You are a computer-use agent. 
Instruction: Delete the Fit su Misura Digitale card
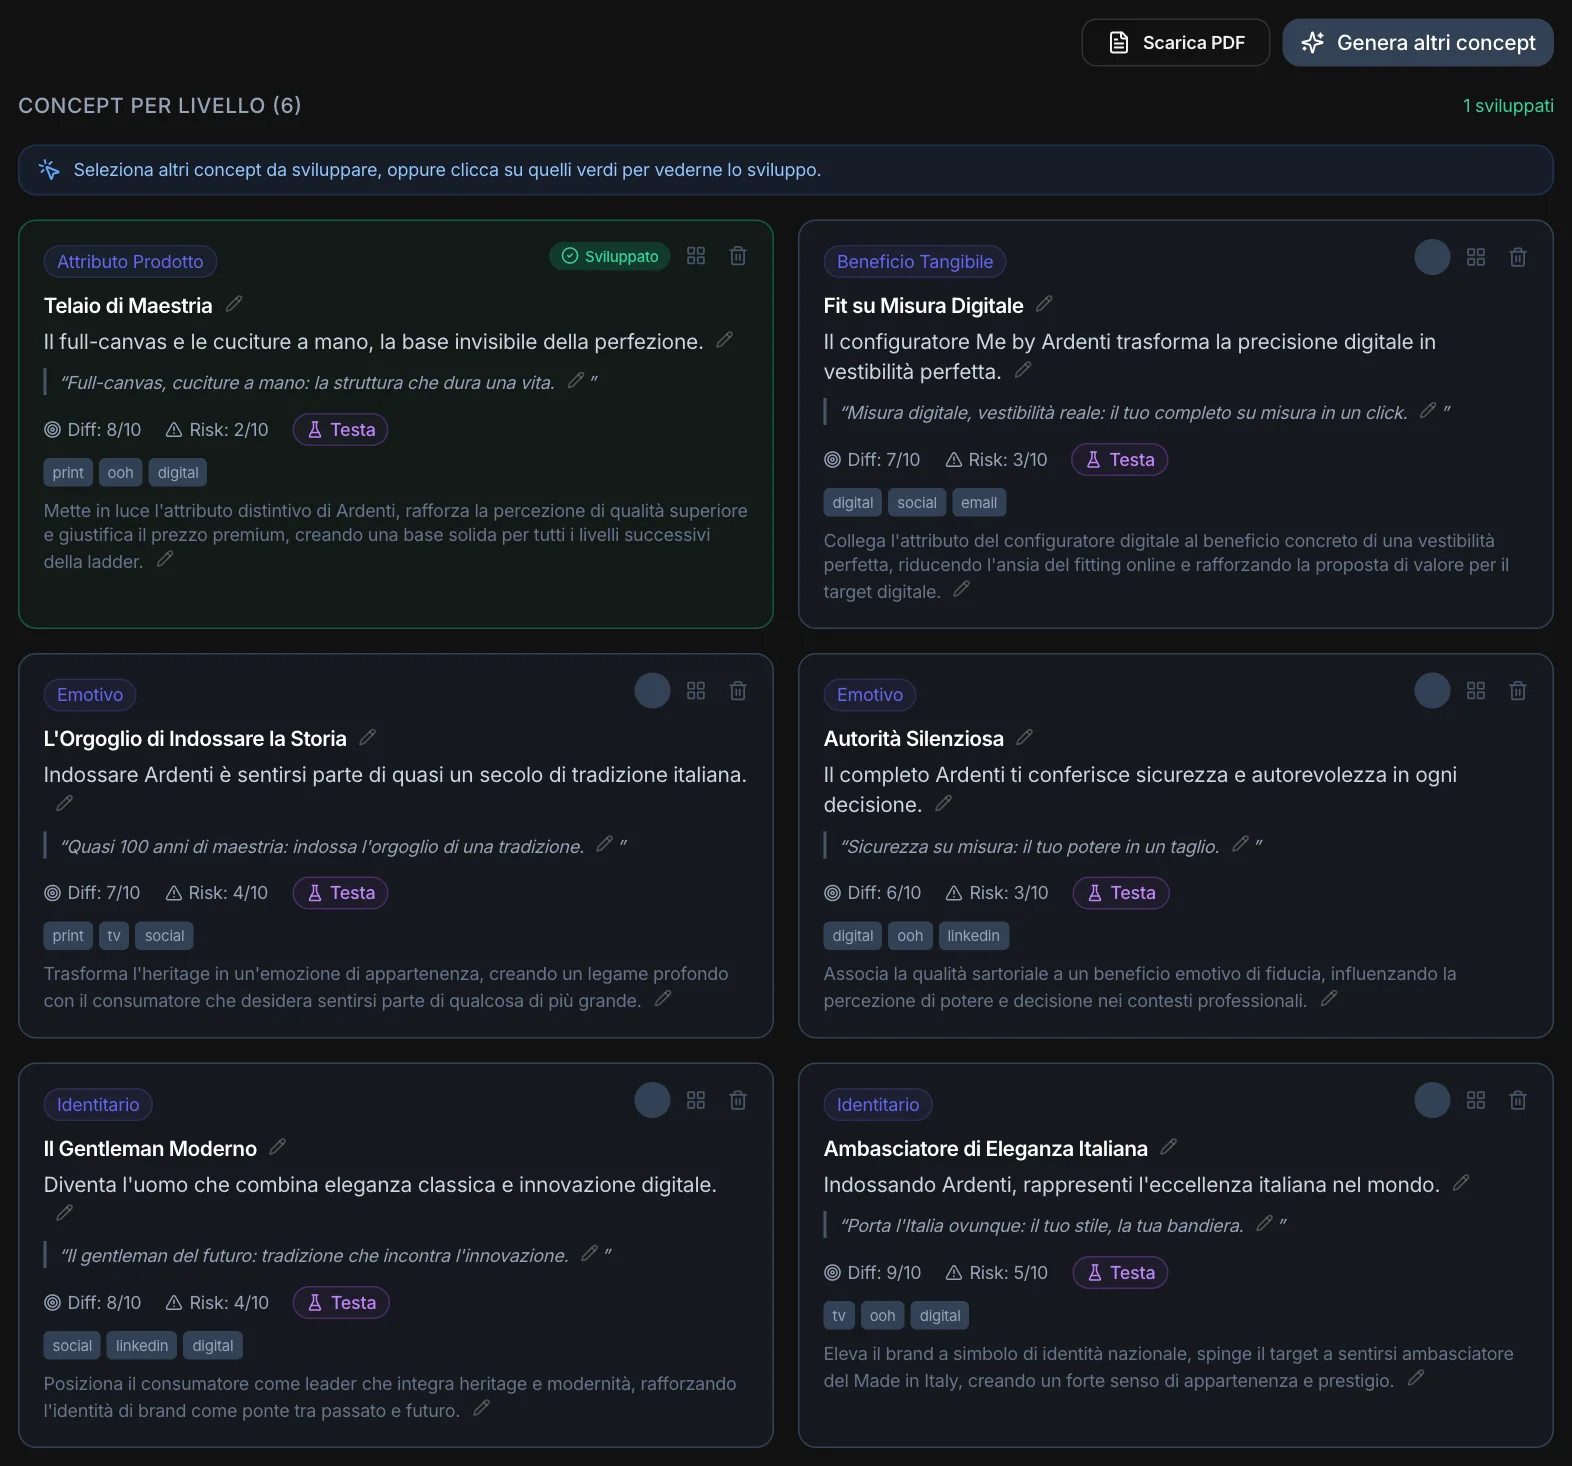[x=1518, y=257]
